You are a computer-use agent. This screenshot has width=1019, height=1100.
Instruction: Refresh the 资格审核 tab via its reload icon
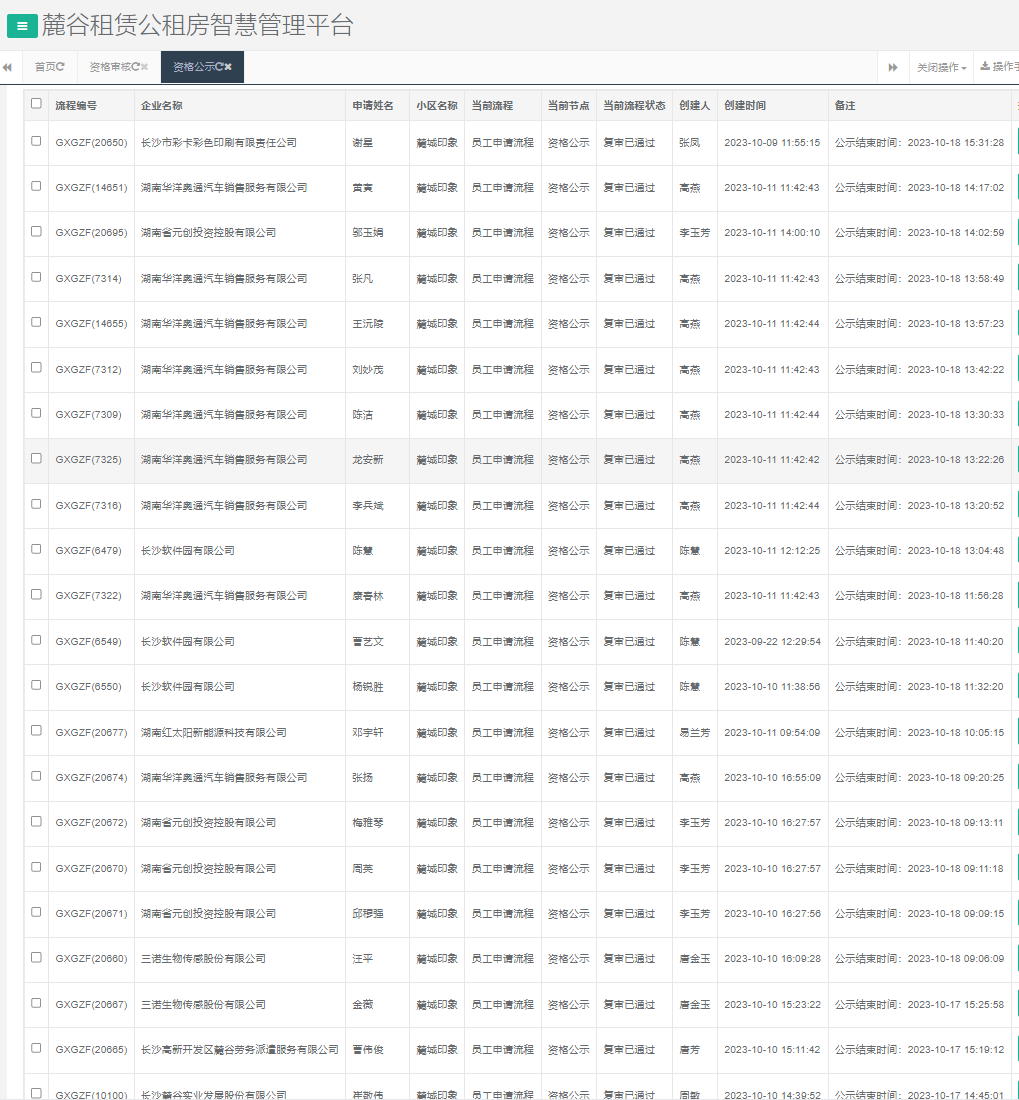tap(135, 67)
